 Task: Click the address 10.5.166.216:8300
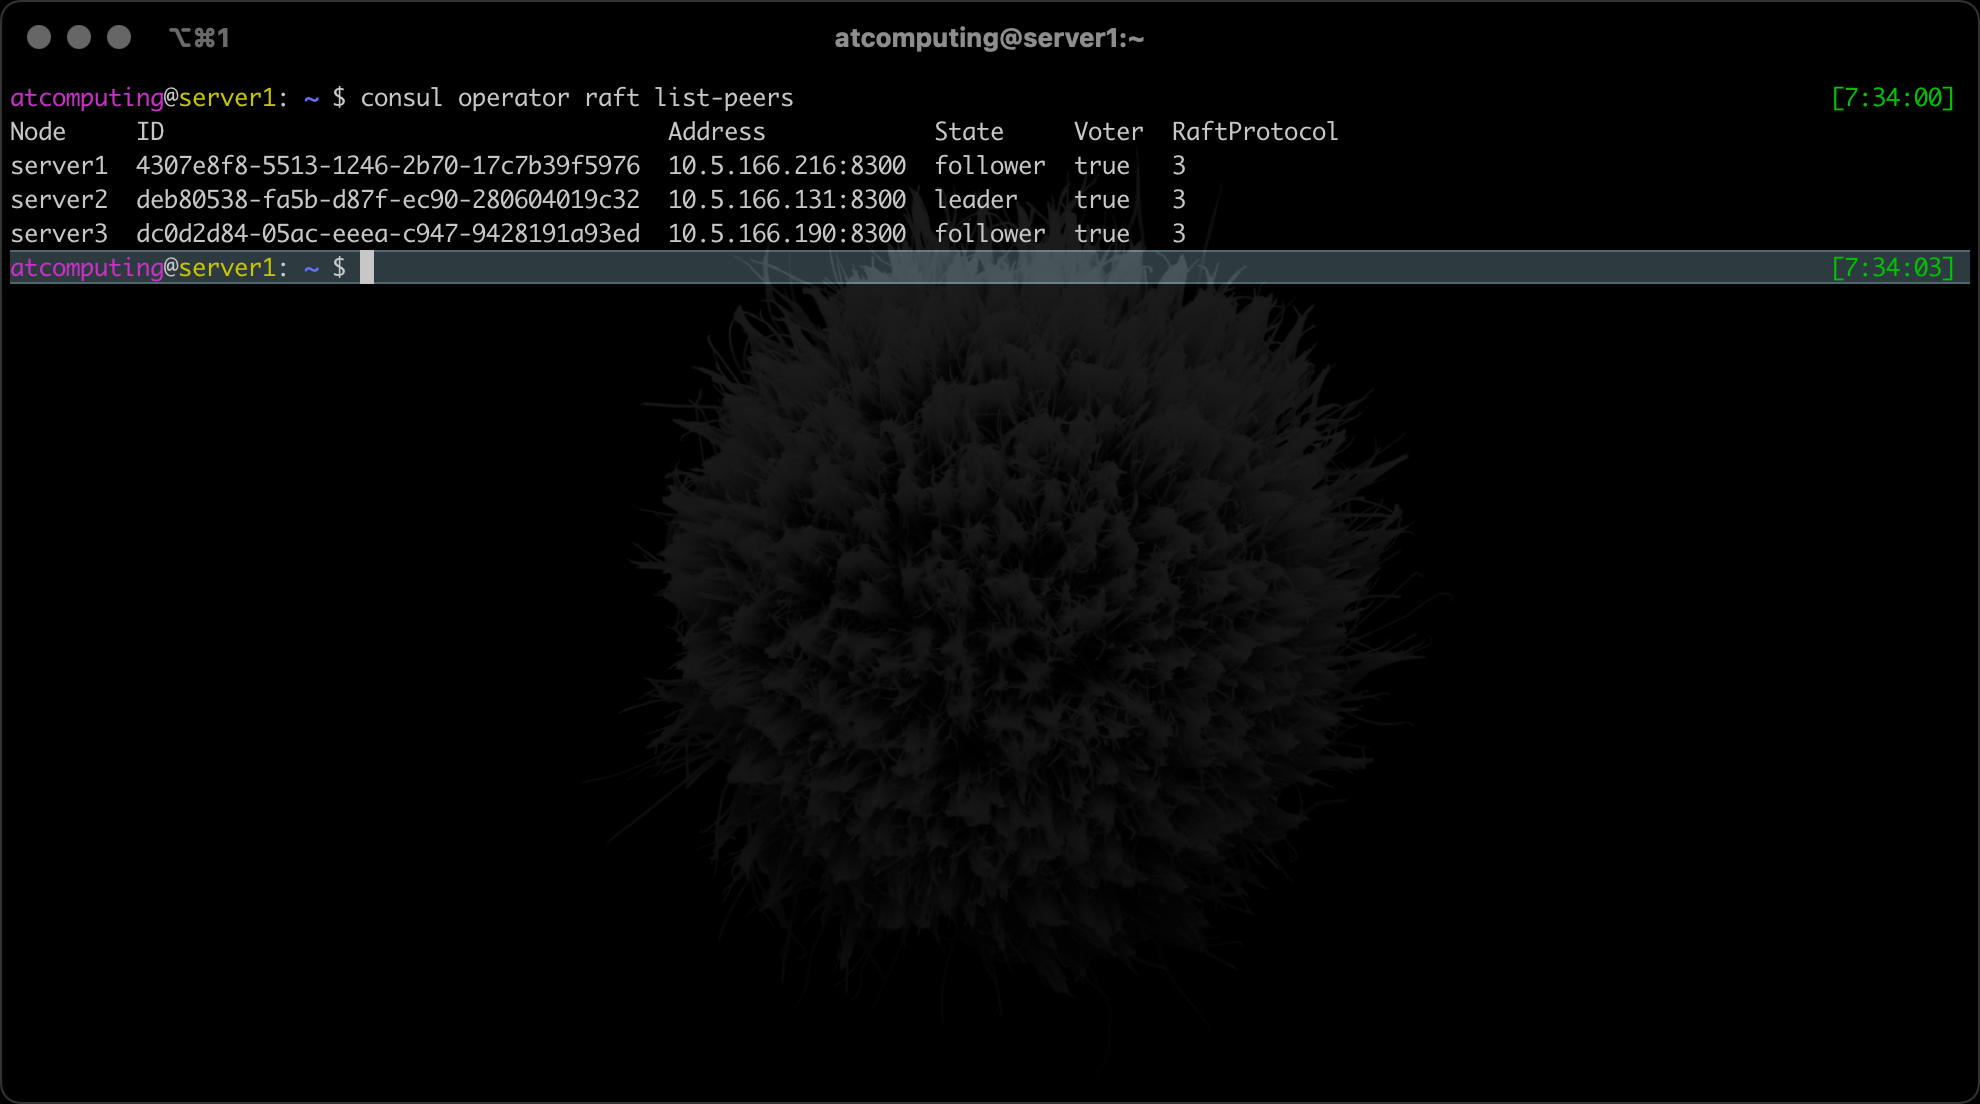[x=787, y=166]
